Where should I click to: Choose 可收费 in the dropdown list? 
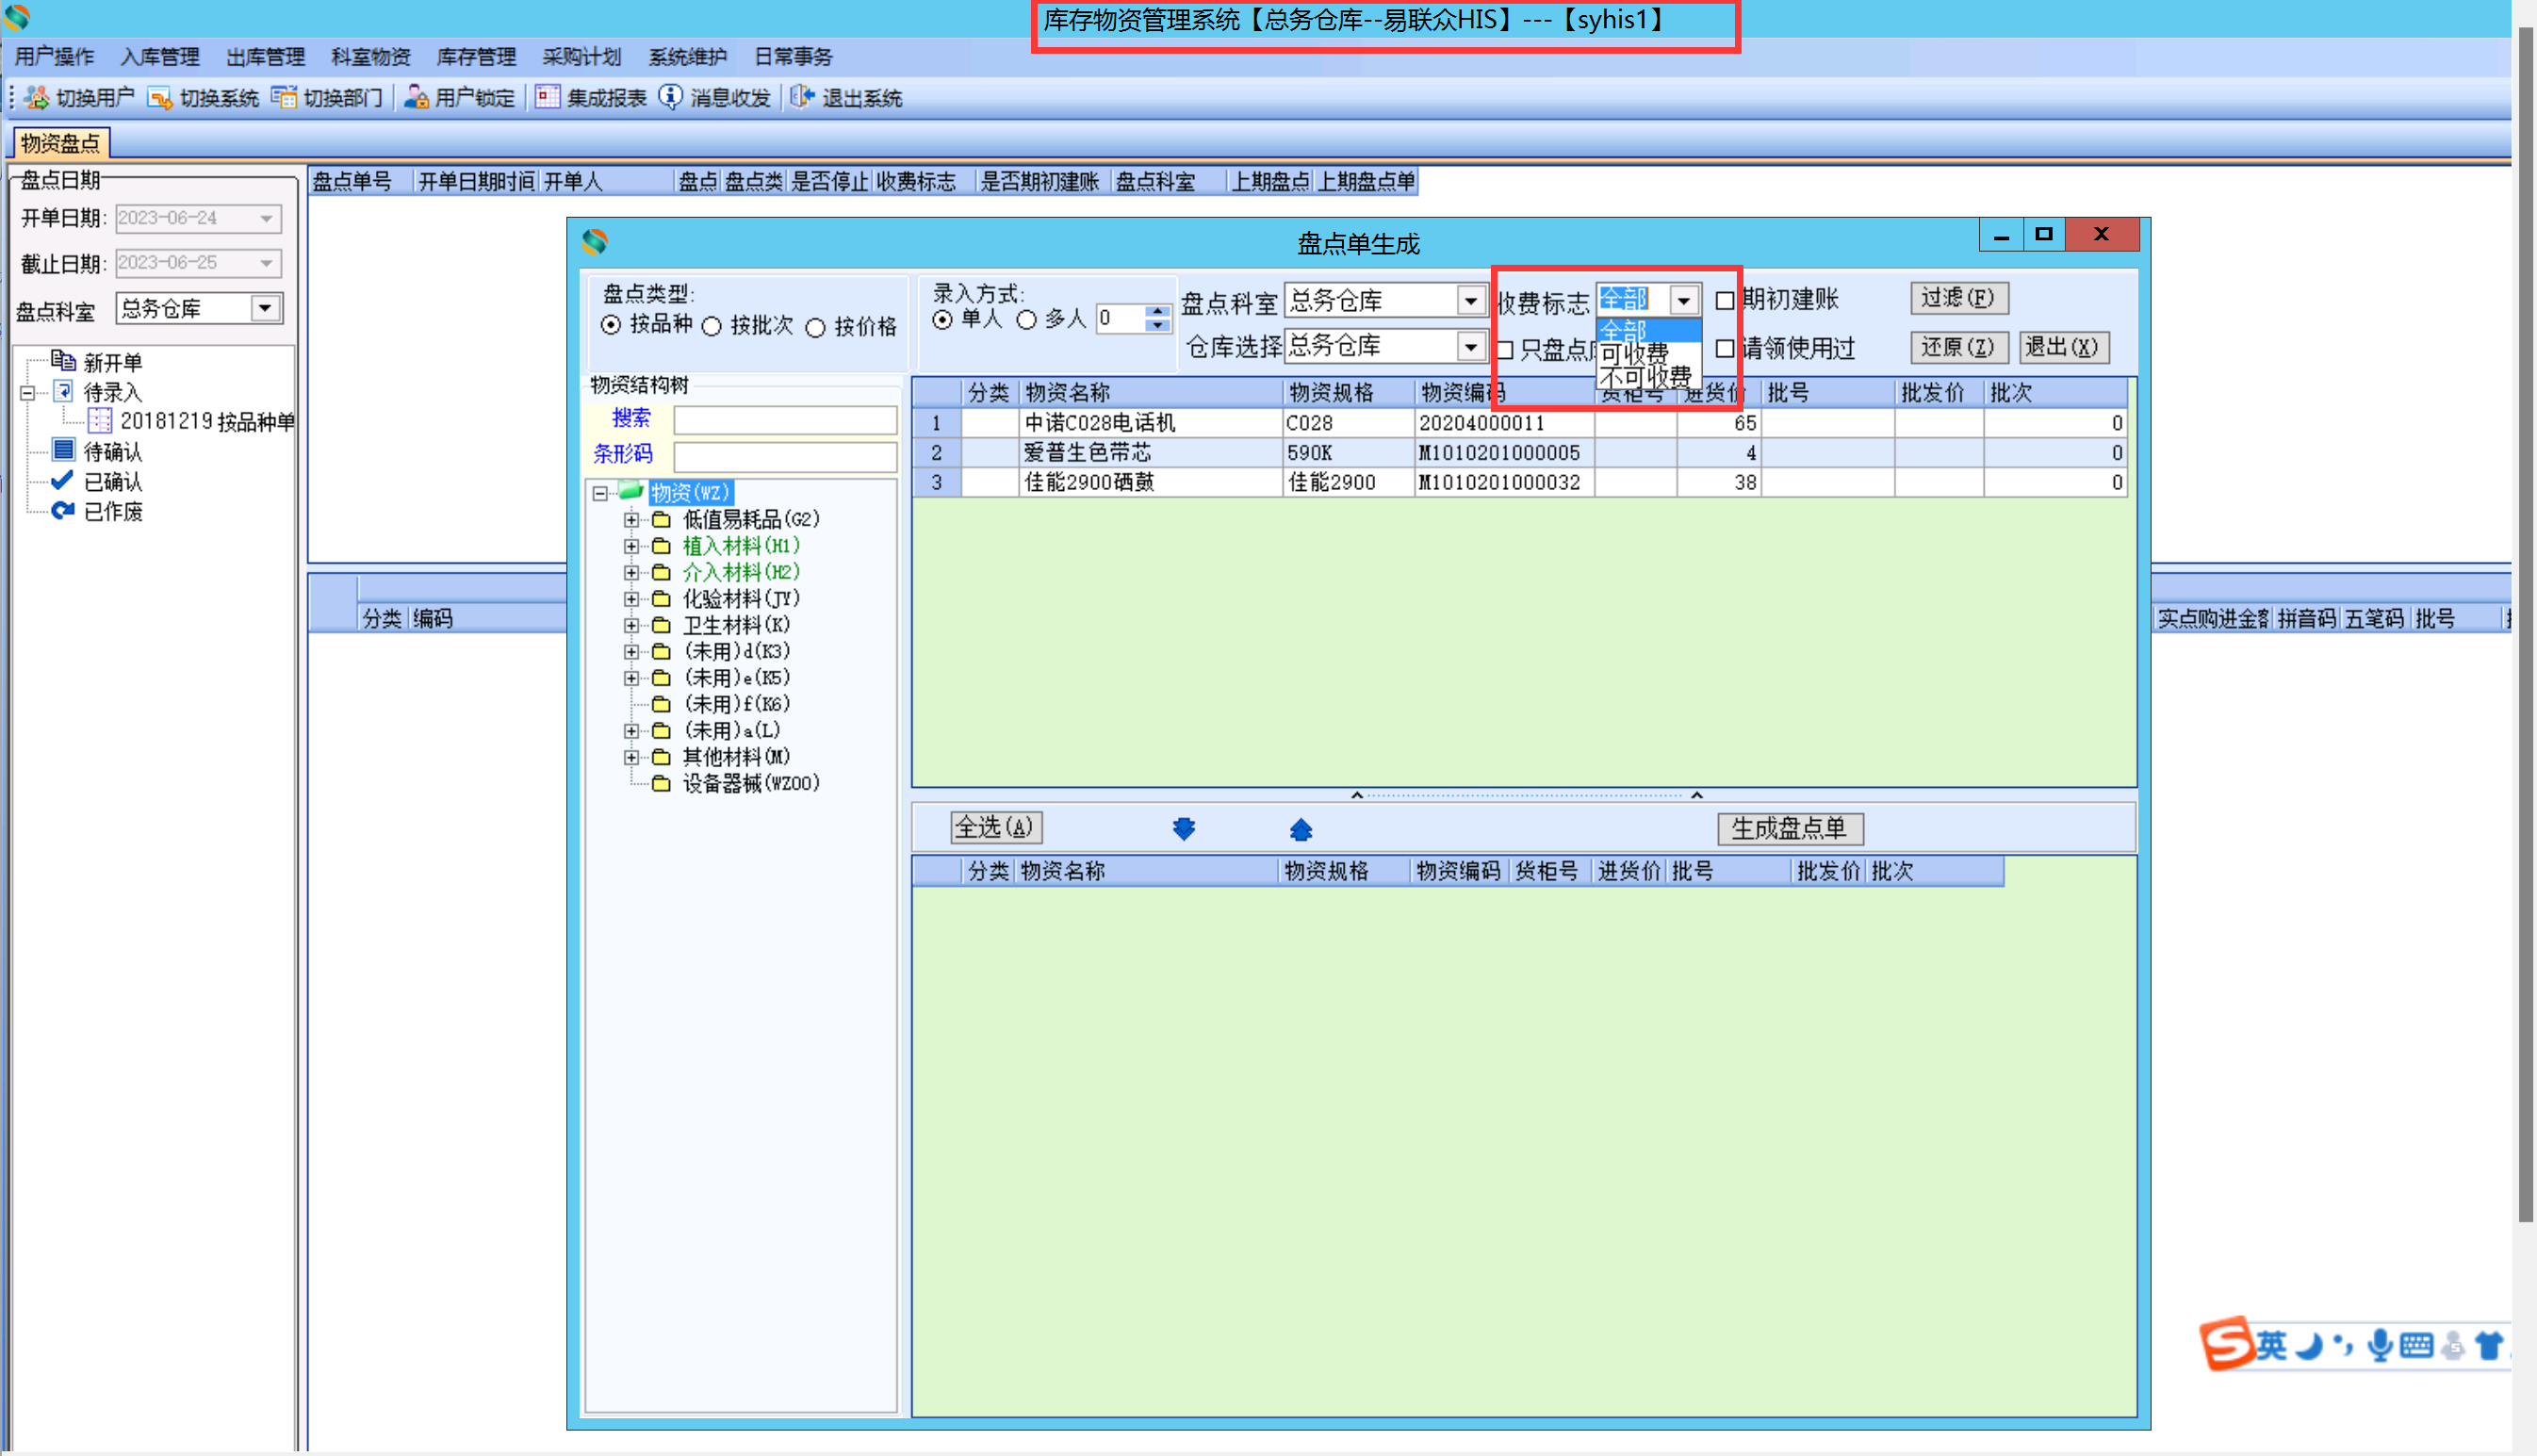coord(1636,353)
